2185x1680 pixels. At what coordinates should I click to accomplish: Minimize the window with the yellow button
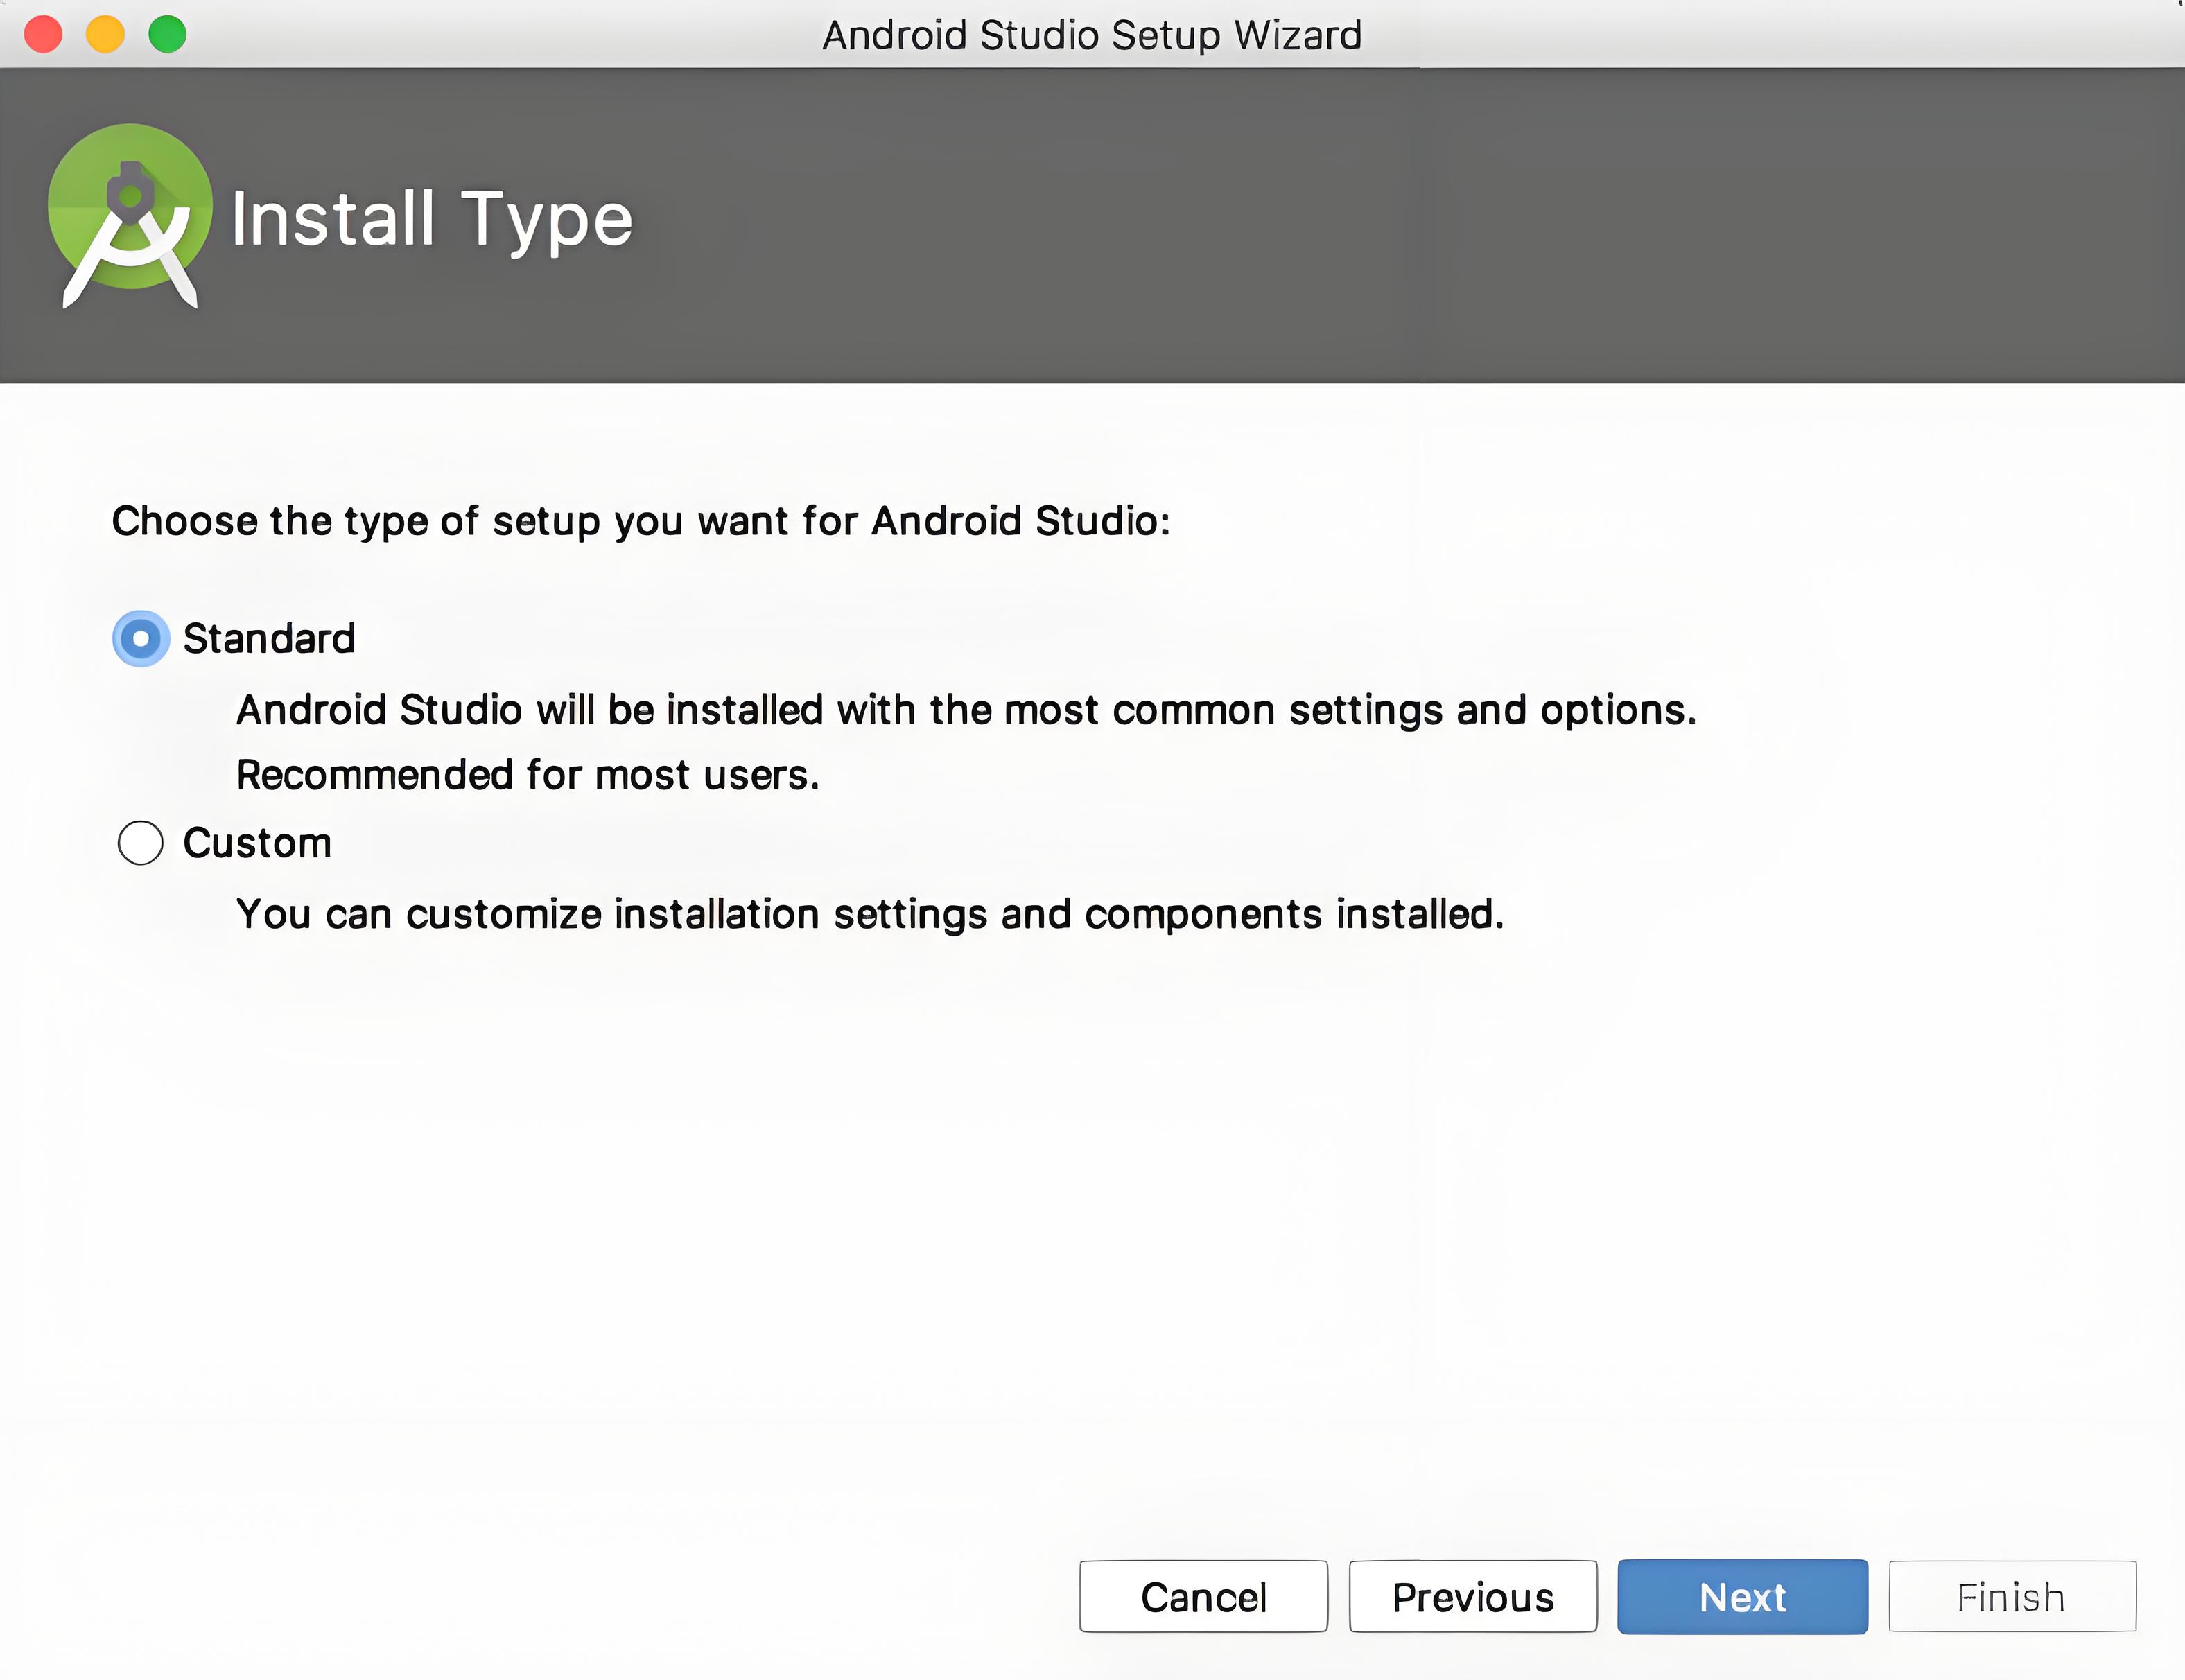point(105,34)
